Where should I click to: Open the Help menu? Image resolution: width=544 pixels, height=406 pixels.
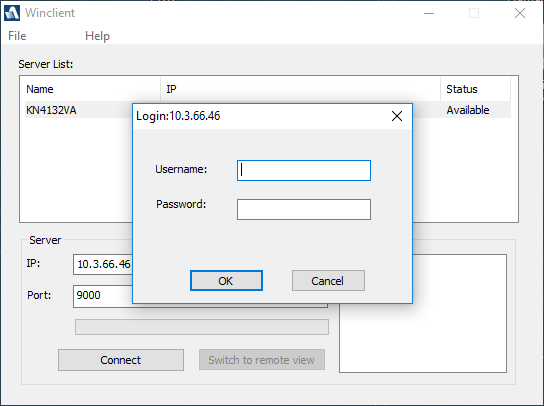pos(97,36)
